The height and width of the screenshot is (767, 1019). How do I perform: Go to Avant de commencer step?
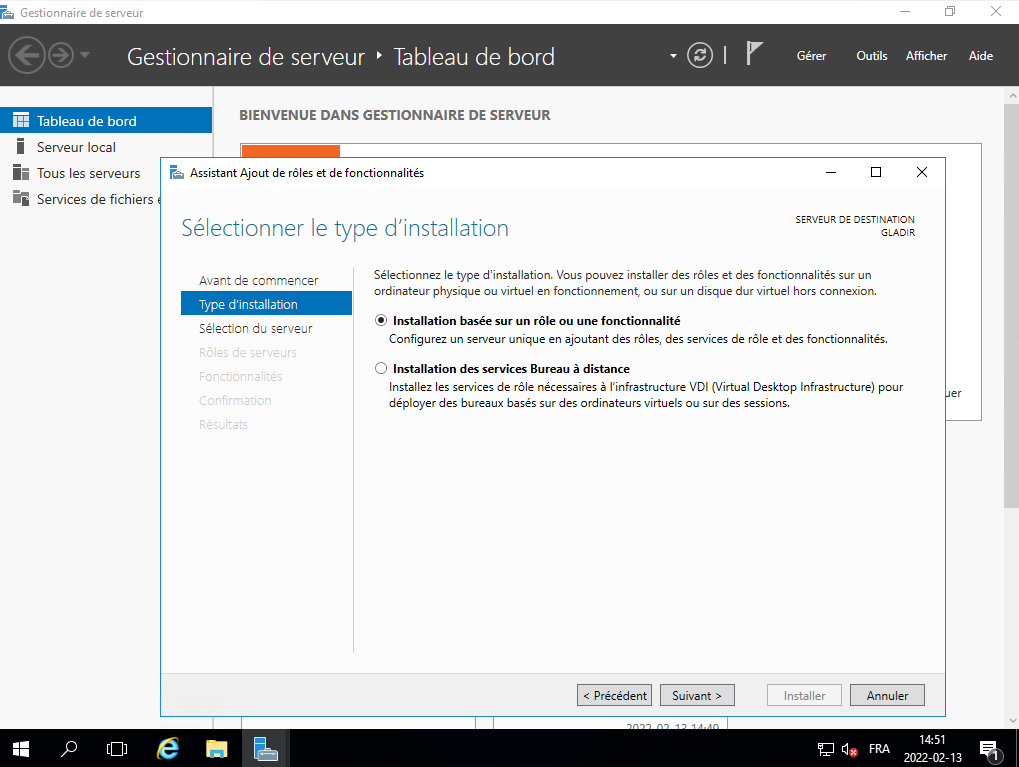[x=259, y=280]
